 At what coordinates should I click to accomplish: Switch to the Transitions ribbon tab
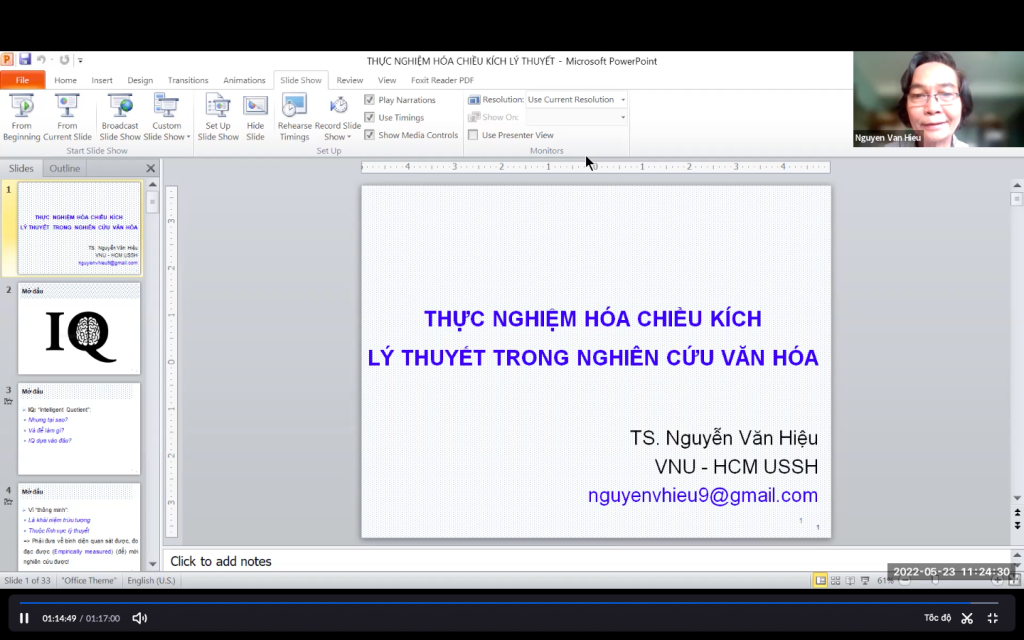click(x=188, y=80)
